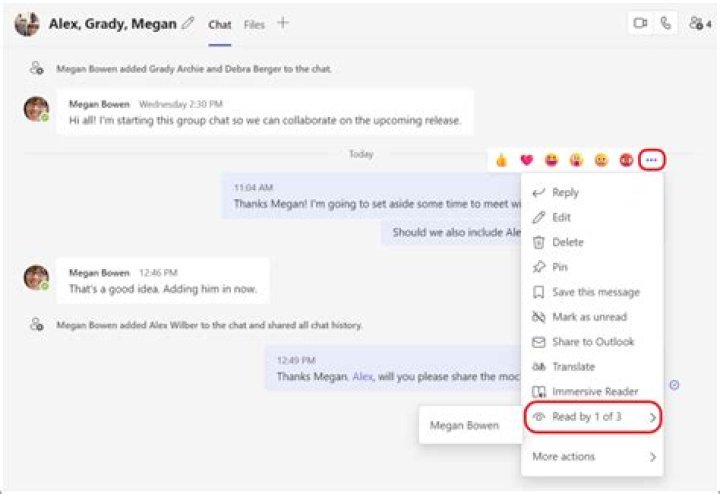
Task: Choose Reply from the context menu
Action: (x=565, y=193)
